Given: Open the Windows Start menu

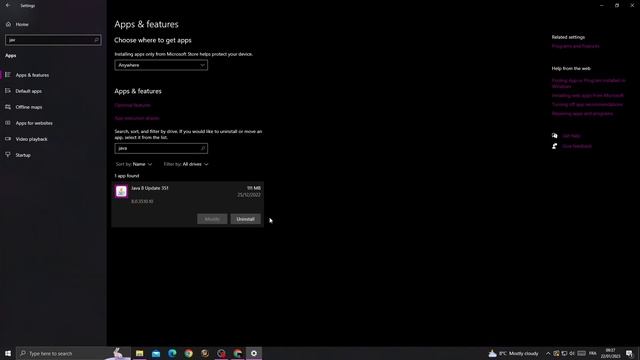Looking at the screenshot, I should tap(8, 353).
